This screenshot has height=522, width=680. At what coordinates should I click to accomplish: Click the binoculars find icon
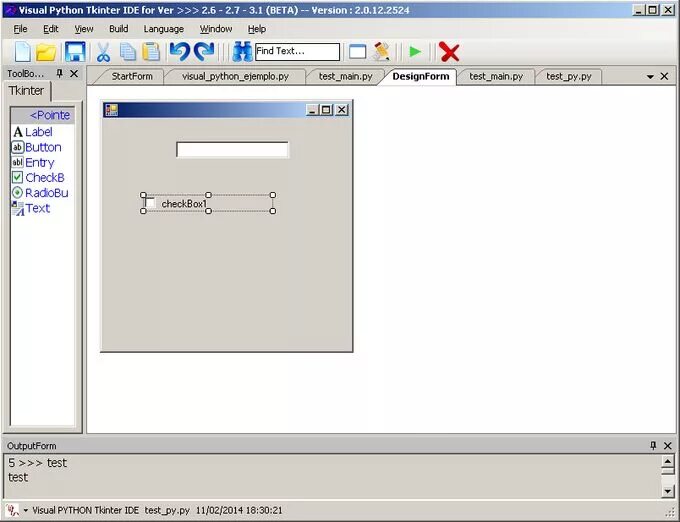click(242, 52)
